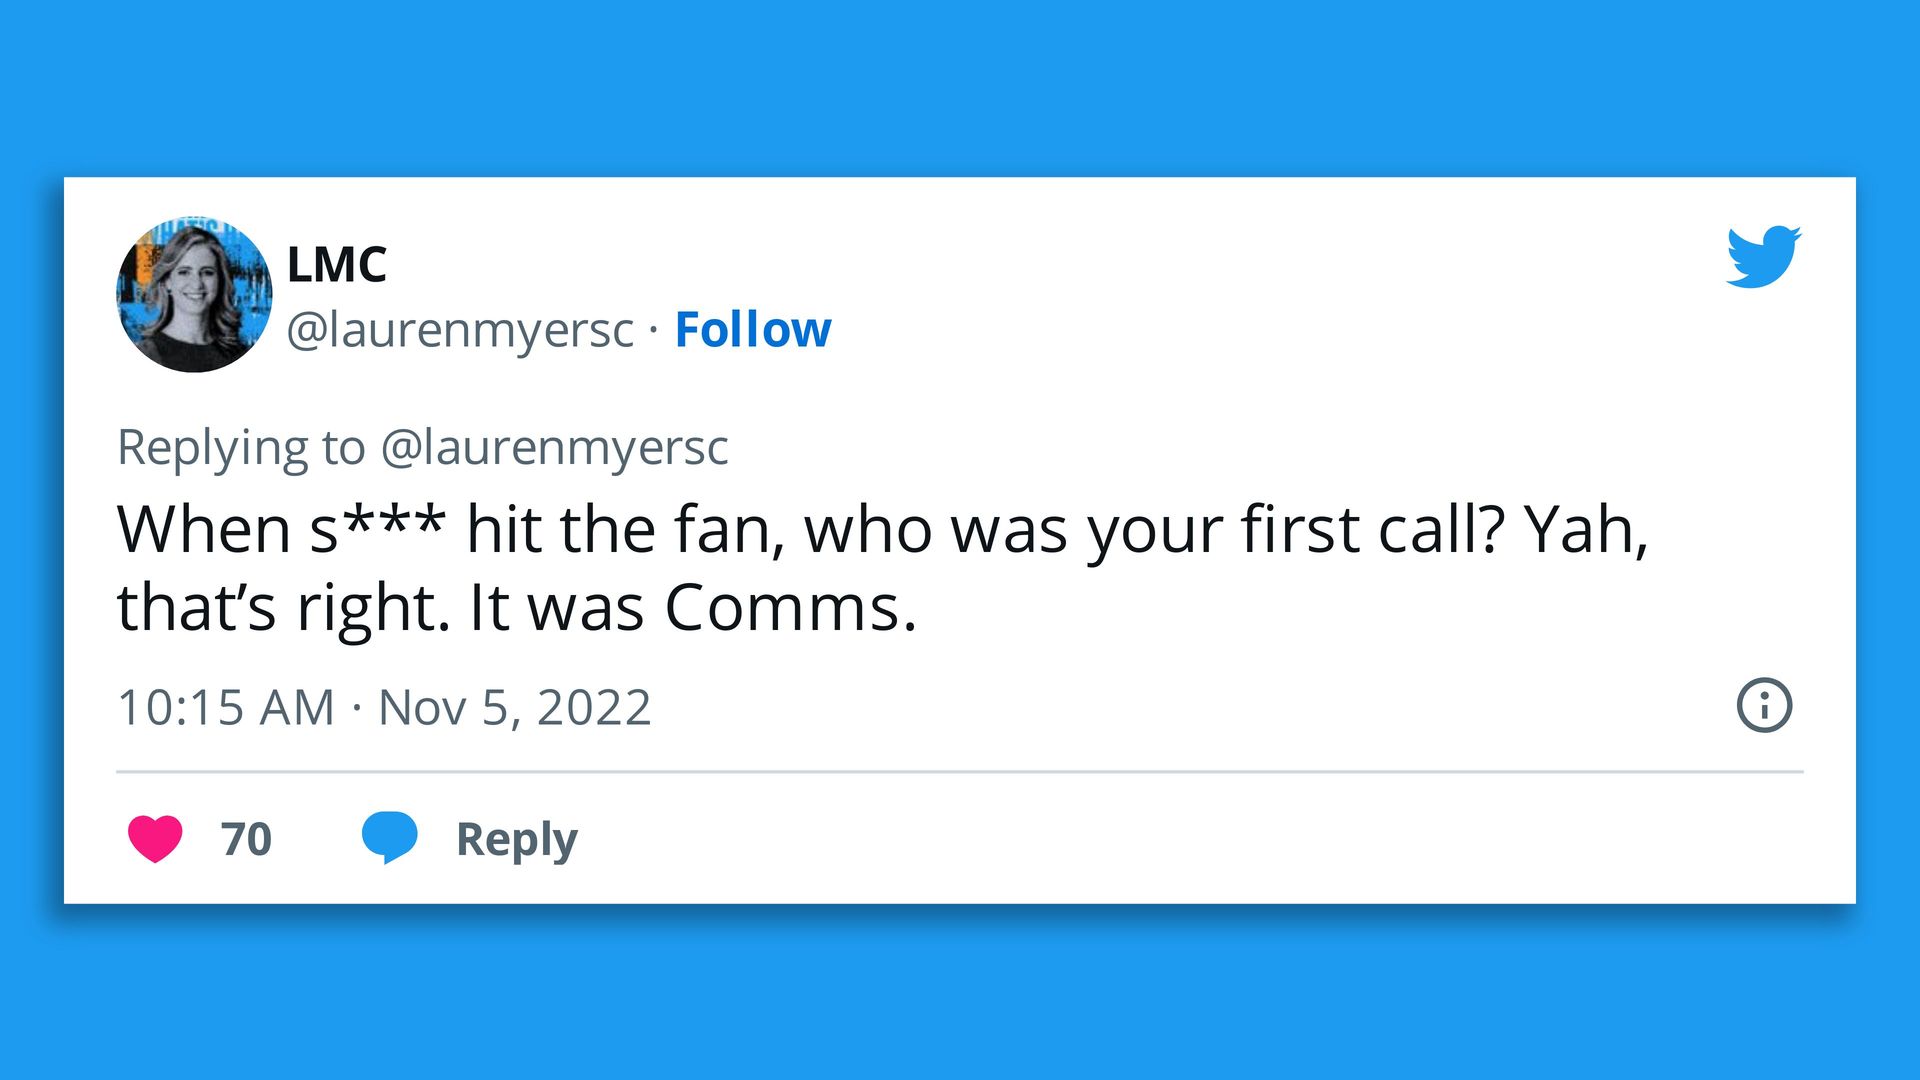Click the speech-bubble icon next to Reply
Viewport: 1920px width, 1080px height.
click(390, 838)
